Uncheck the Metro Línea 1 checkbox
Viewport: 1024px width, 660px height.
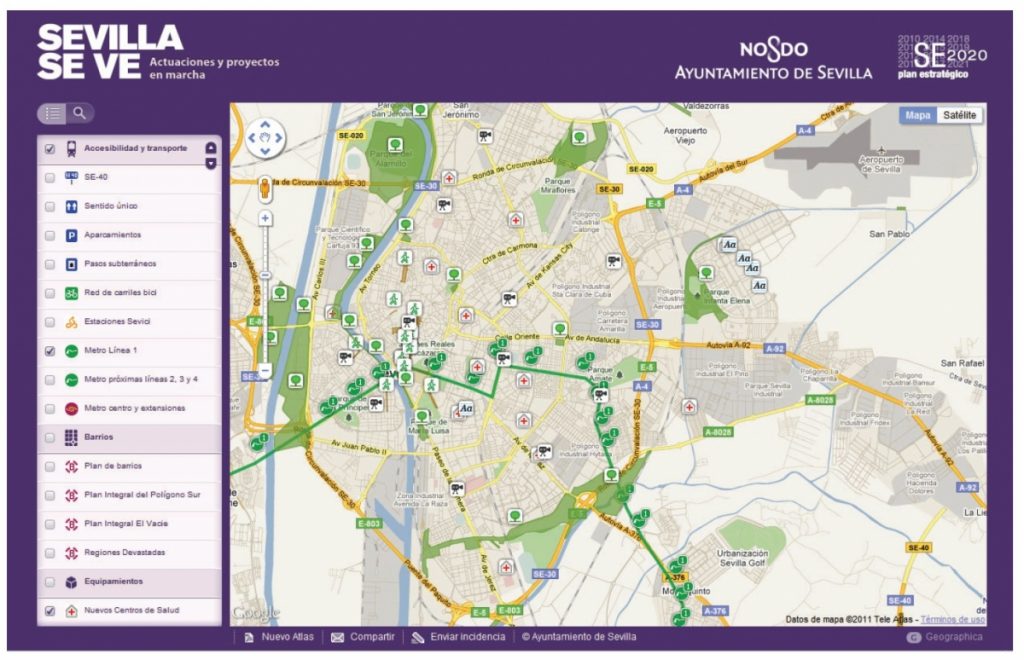(50, 351)
